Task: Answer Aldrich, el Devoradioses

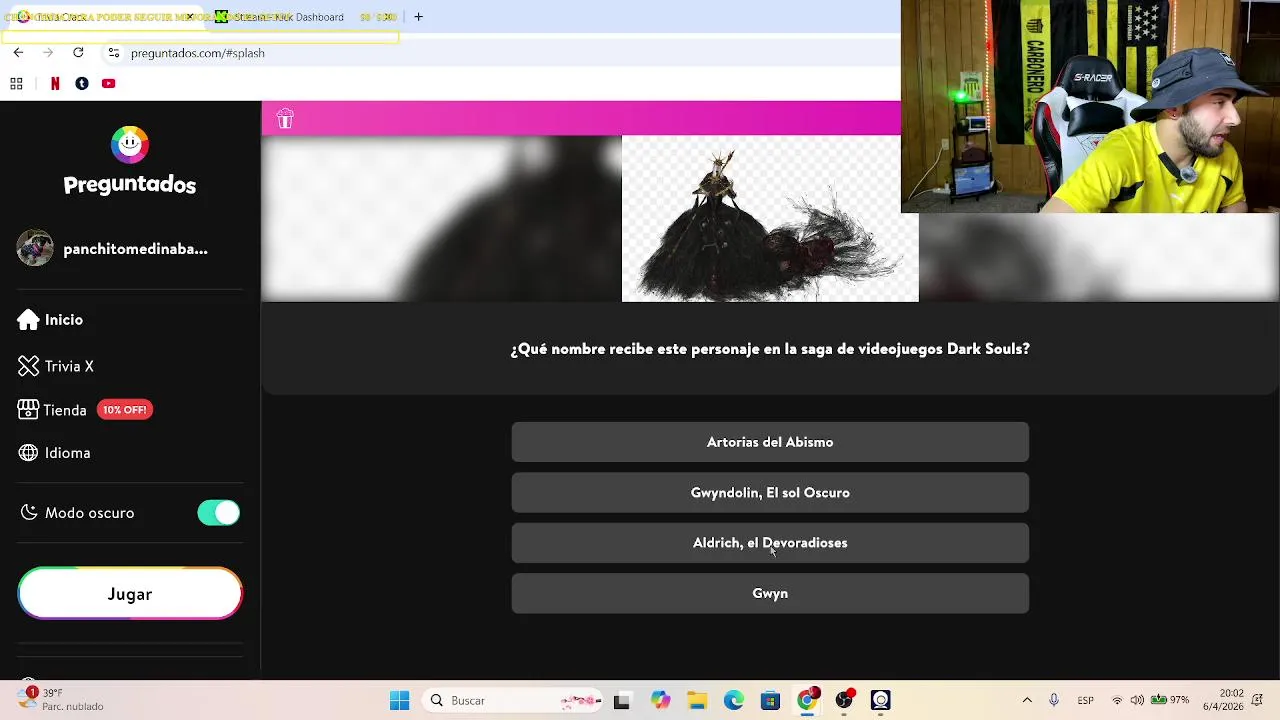Action: point(770,543)
